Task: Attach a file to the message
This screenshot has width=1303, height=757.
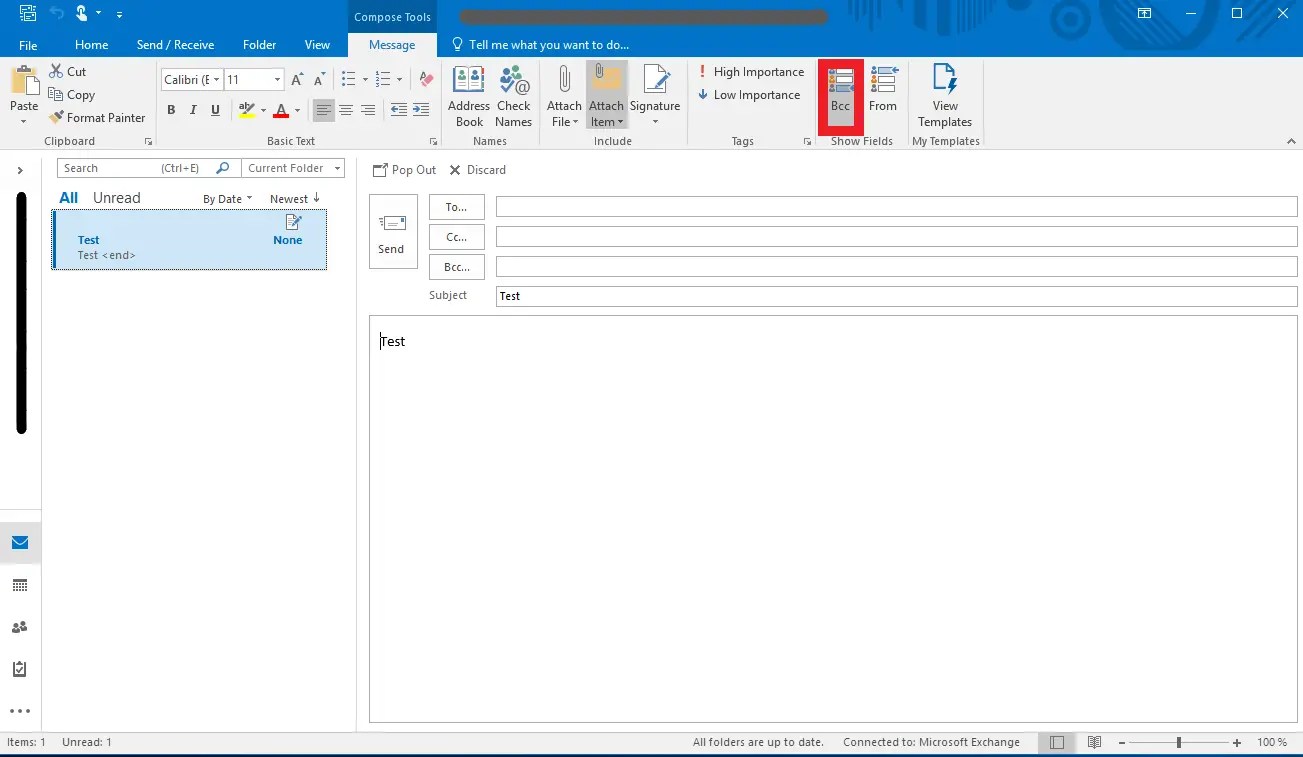Action: (x=564, y=95)
